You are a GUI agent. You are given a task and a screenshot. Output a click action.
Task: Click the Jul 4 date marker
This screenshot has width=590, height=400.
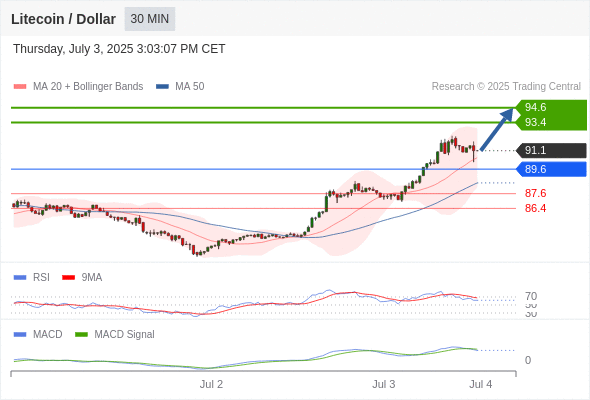click(481, 385)
